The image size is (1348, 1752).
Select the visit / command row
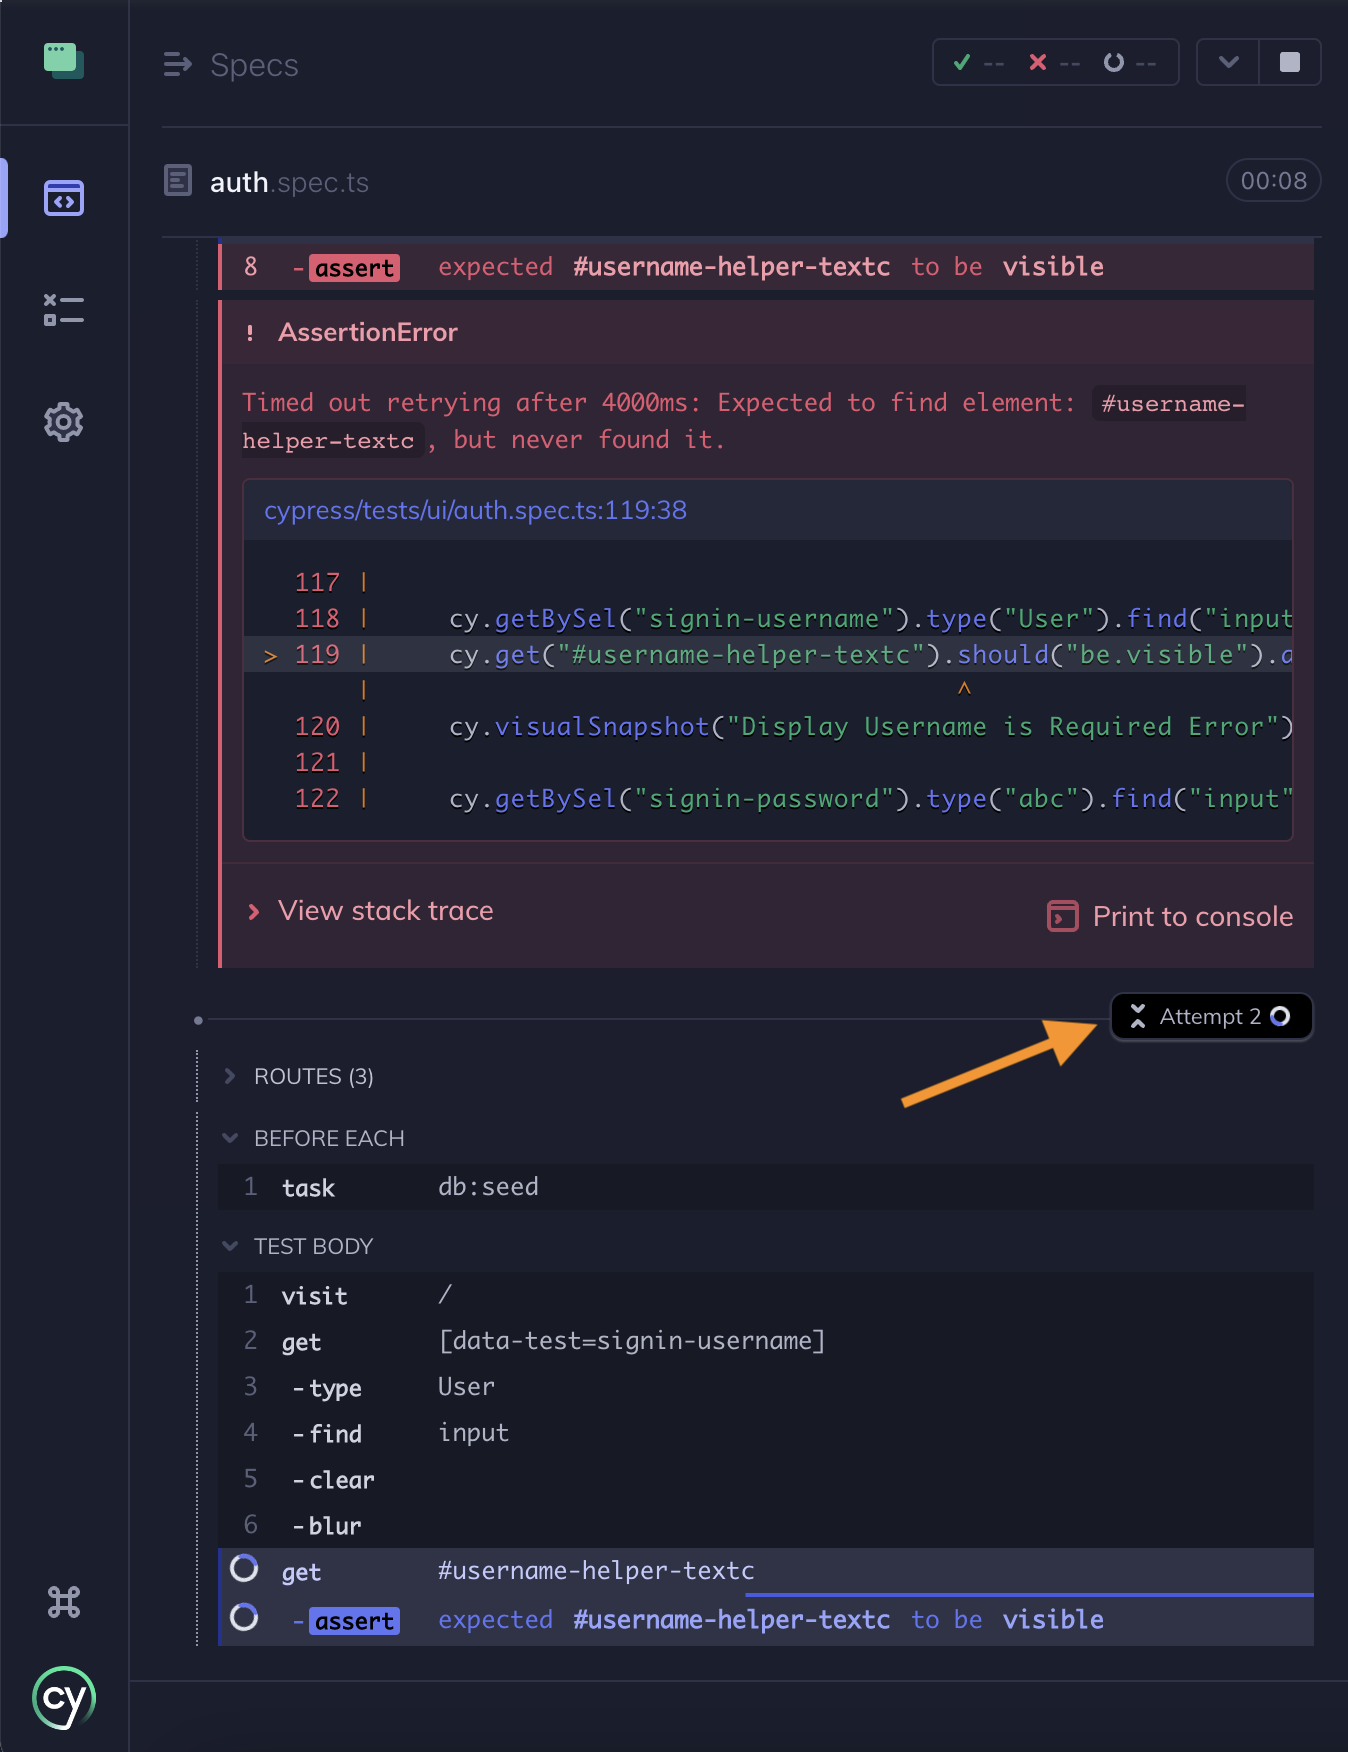point(764,1295)
